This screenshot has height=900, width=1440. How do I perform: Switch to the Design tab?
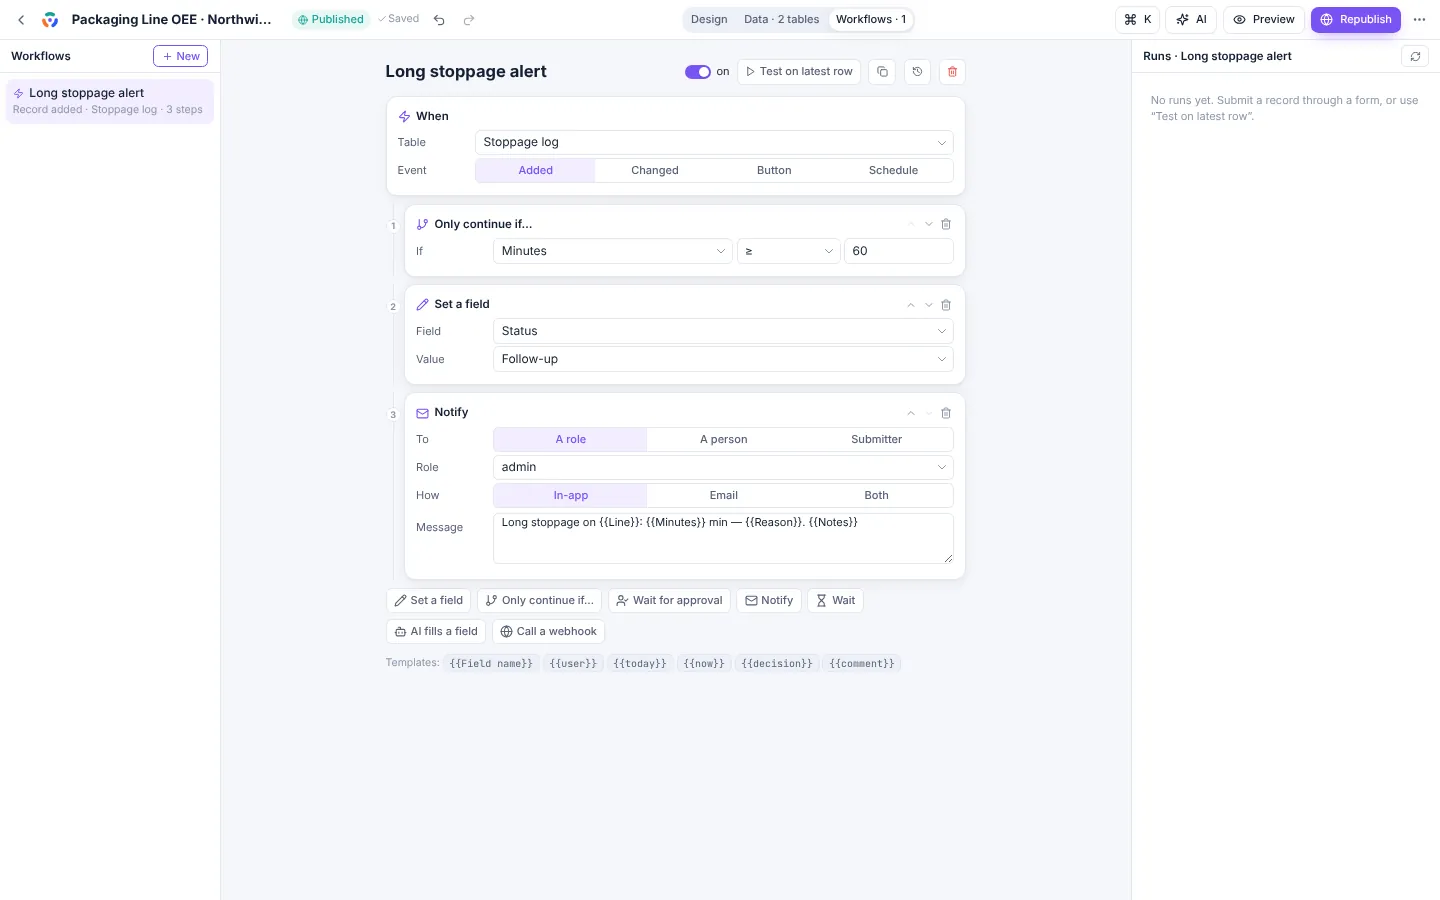[709, 19]
